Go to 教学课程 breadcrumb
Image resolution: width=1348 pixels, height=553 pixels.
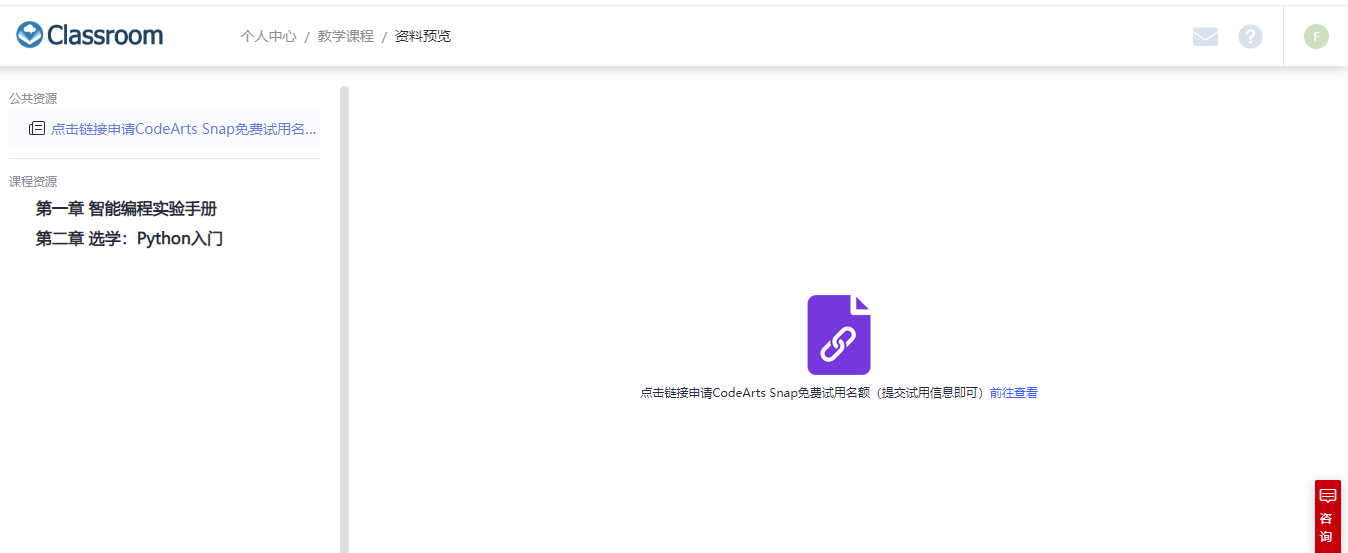(345, 36)
